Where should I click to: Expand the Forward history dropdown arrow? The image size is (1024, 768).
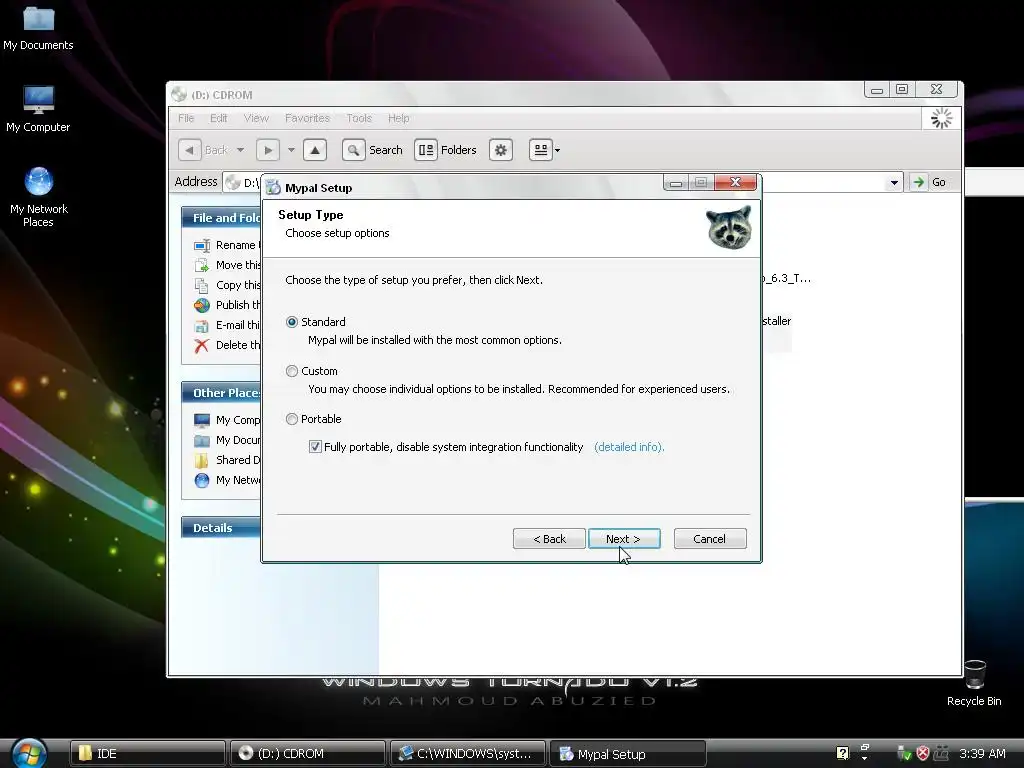[291, 150]
